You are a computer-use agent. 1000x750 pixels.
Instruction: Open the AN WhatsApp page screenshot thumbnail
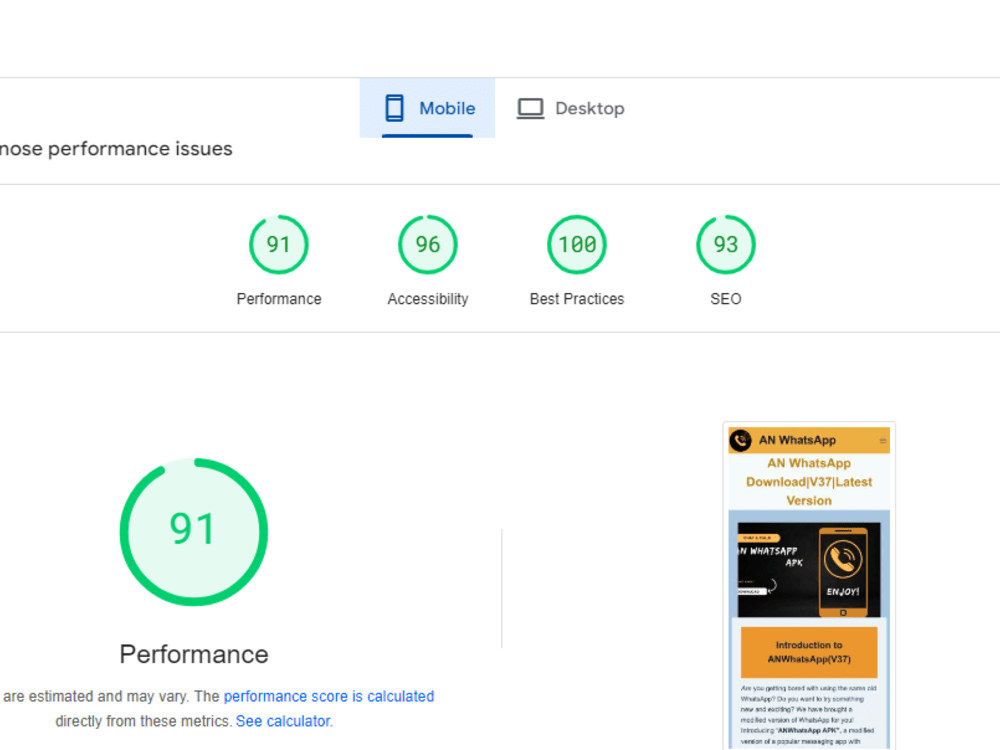(809, 585)
